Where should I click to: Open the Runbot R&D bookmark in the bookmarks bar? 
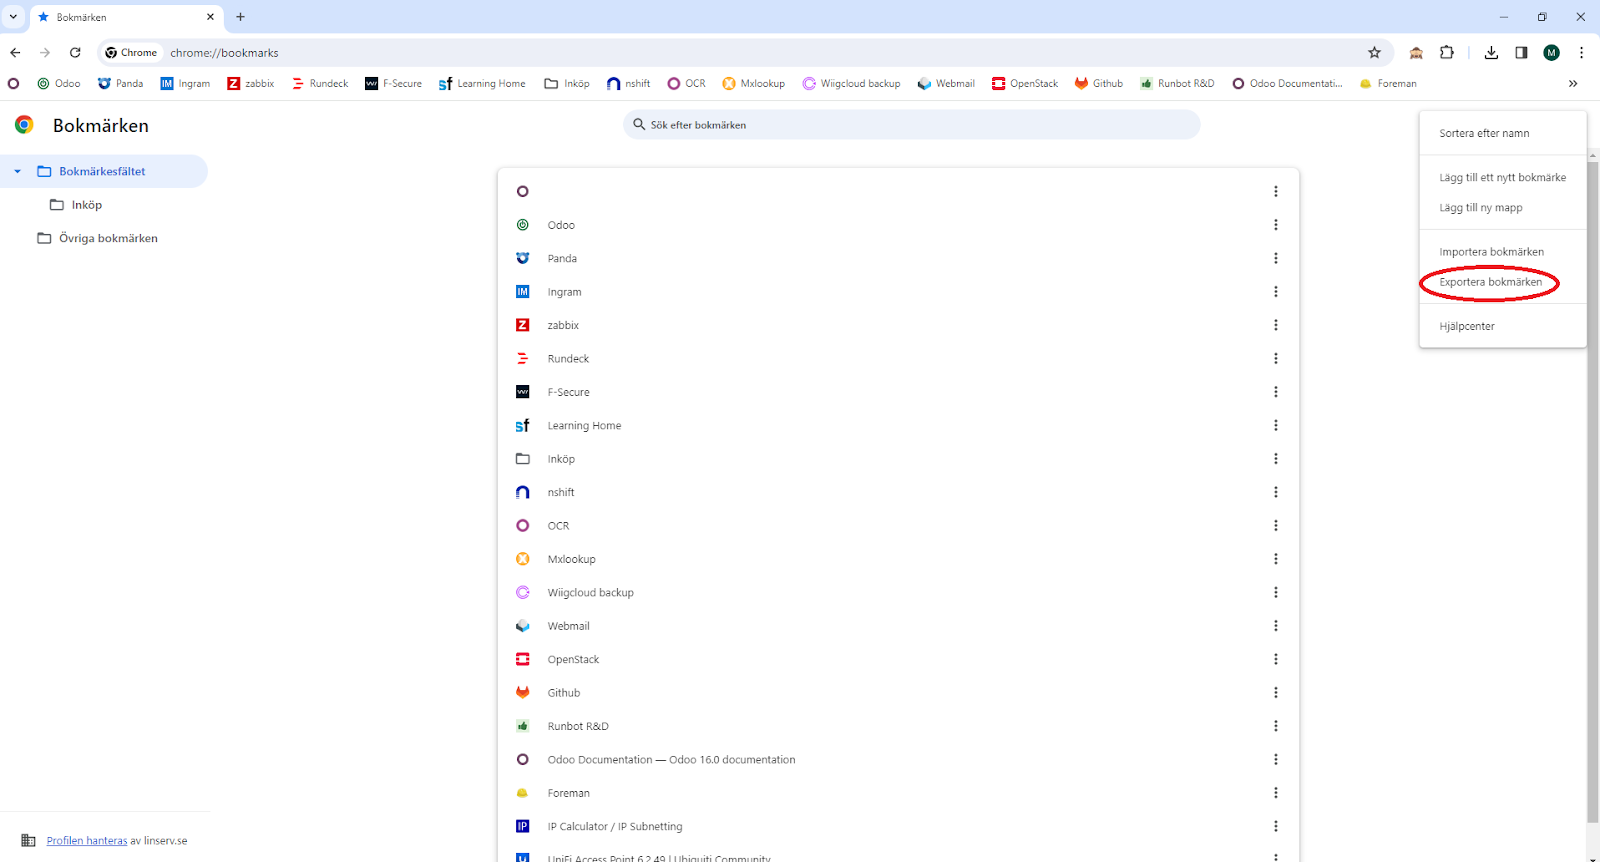[x=1177, y=84]
